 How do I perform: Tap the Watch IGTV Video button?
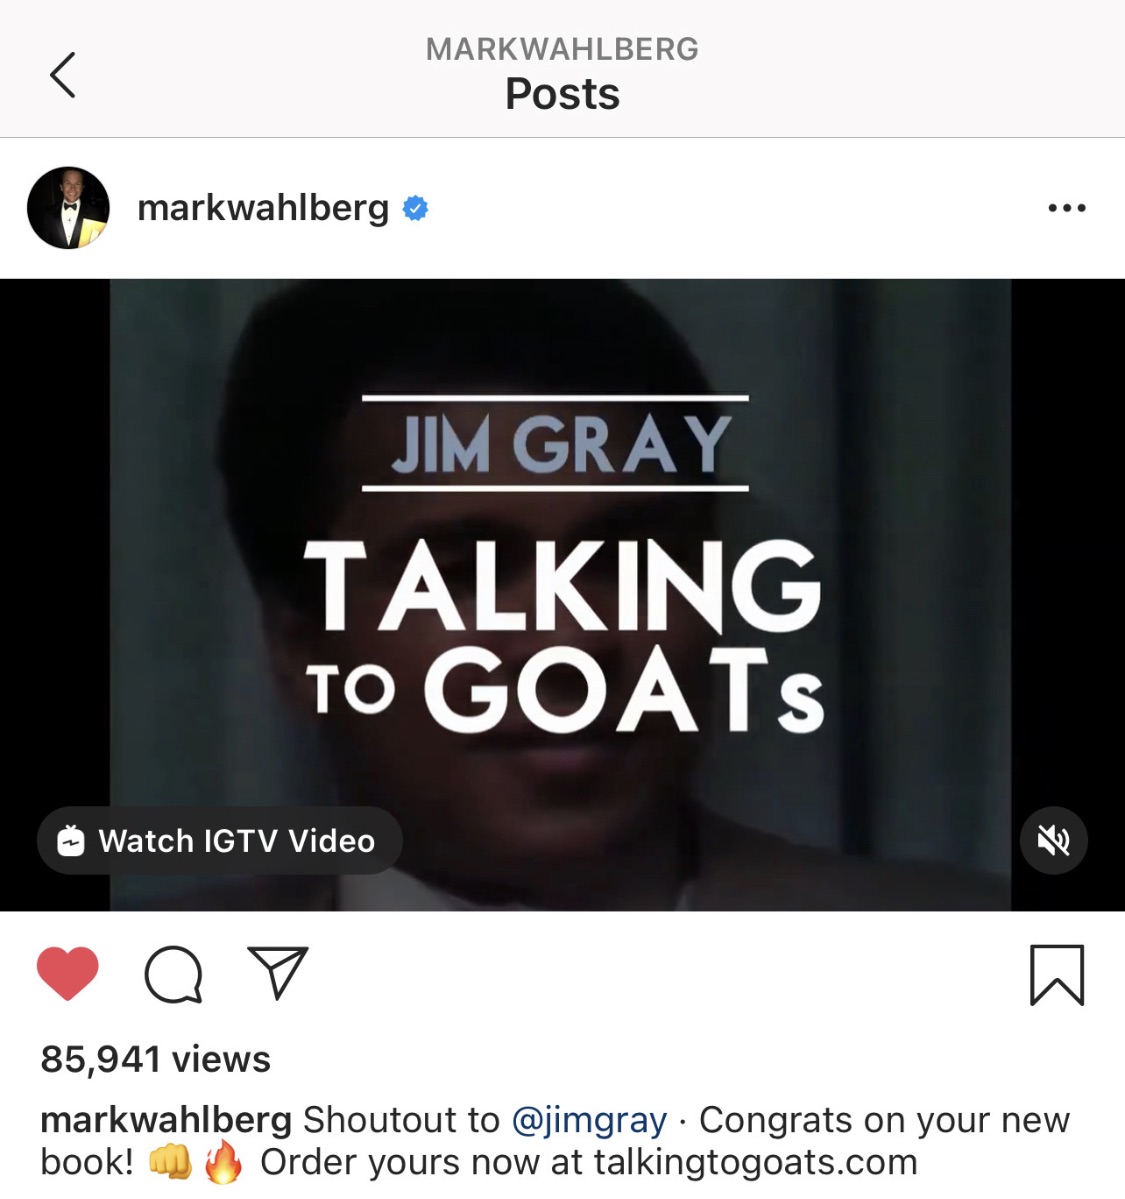[219, 840]
